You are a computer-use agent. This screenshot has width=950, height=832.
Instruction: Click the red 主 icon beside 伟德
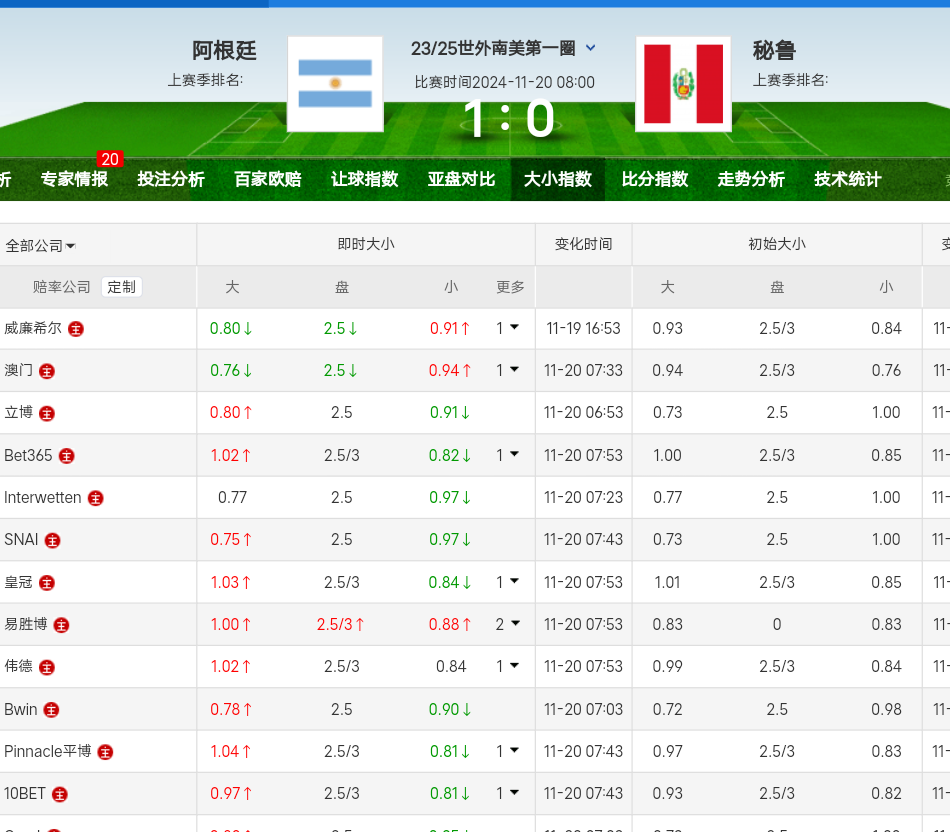click(x=47, y=667)
